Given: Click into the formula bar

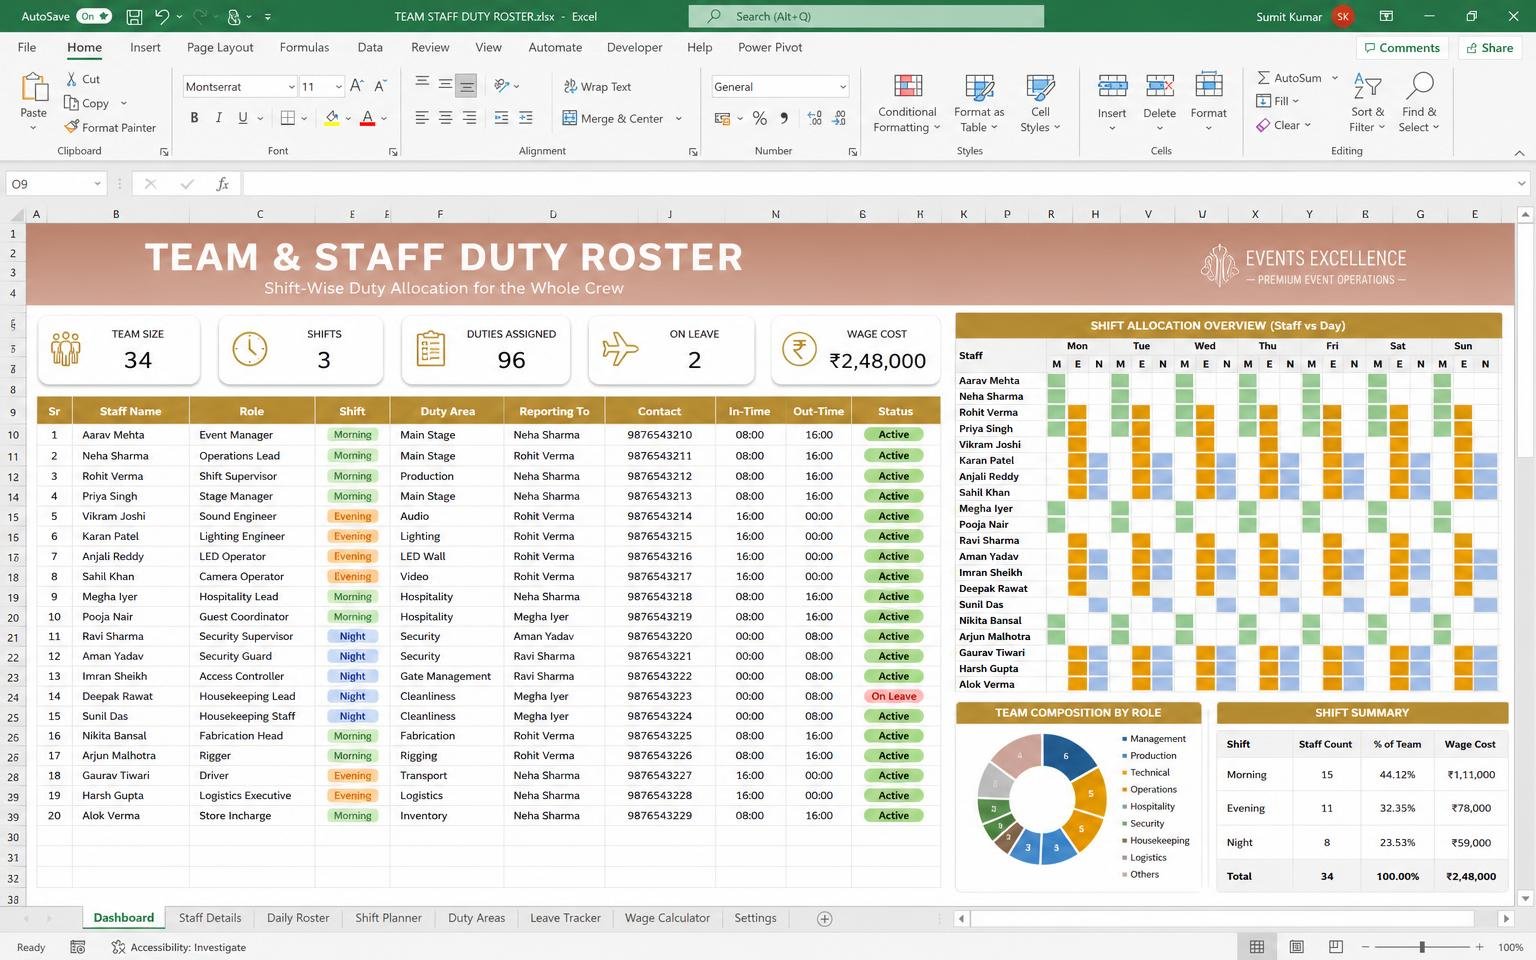Looking at the screenshot, I should [879, 184].
